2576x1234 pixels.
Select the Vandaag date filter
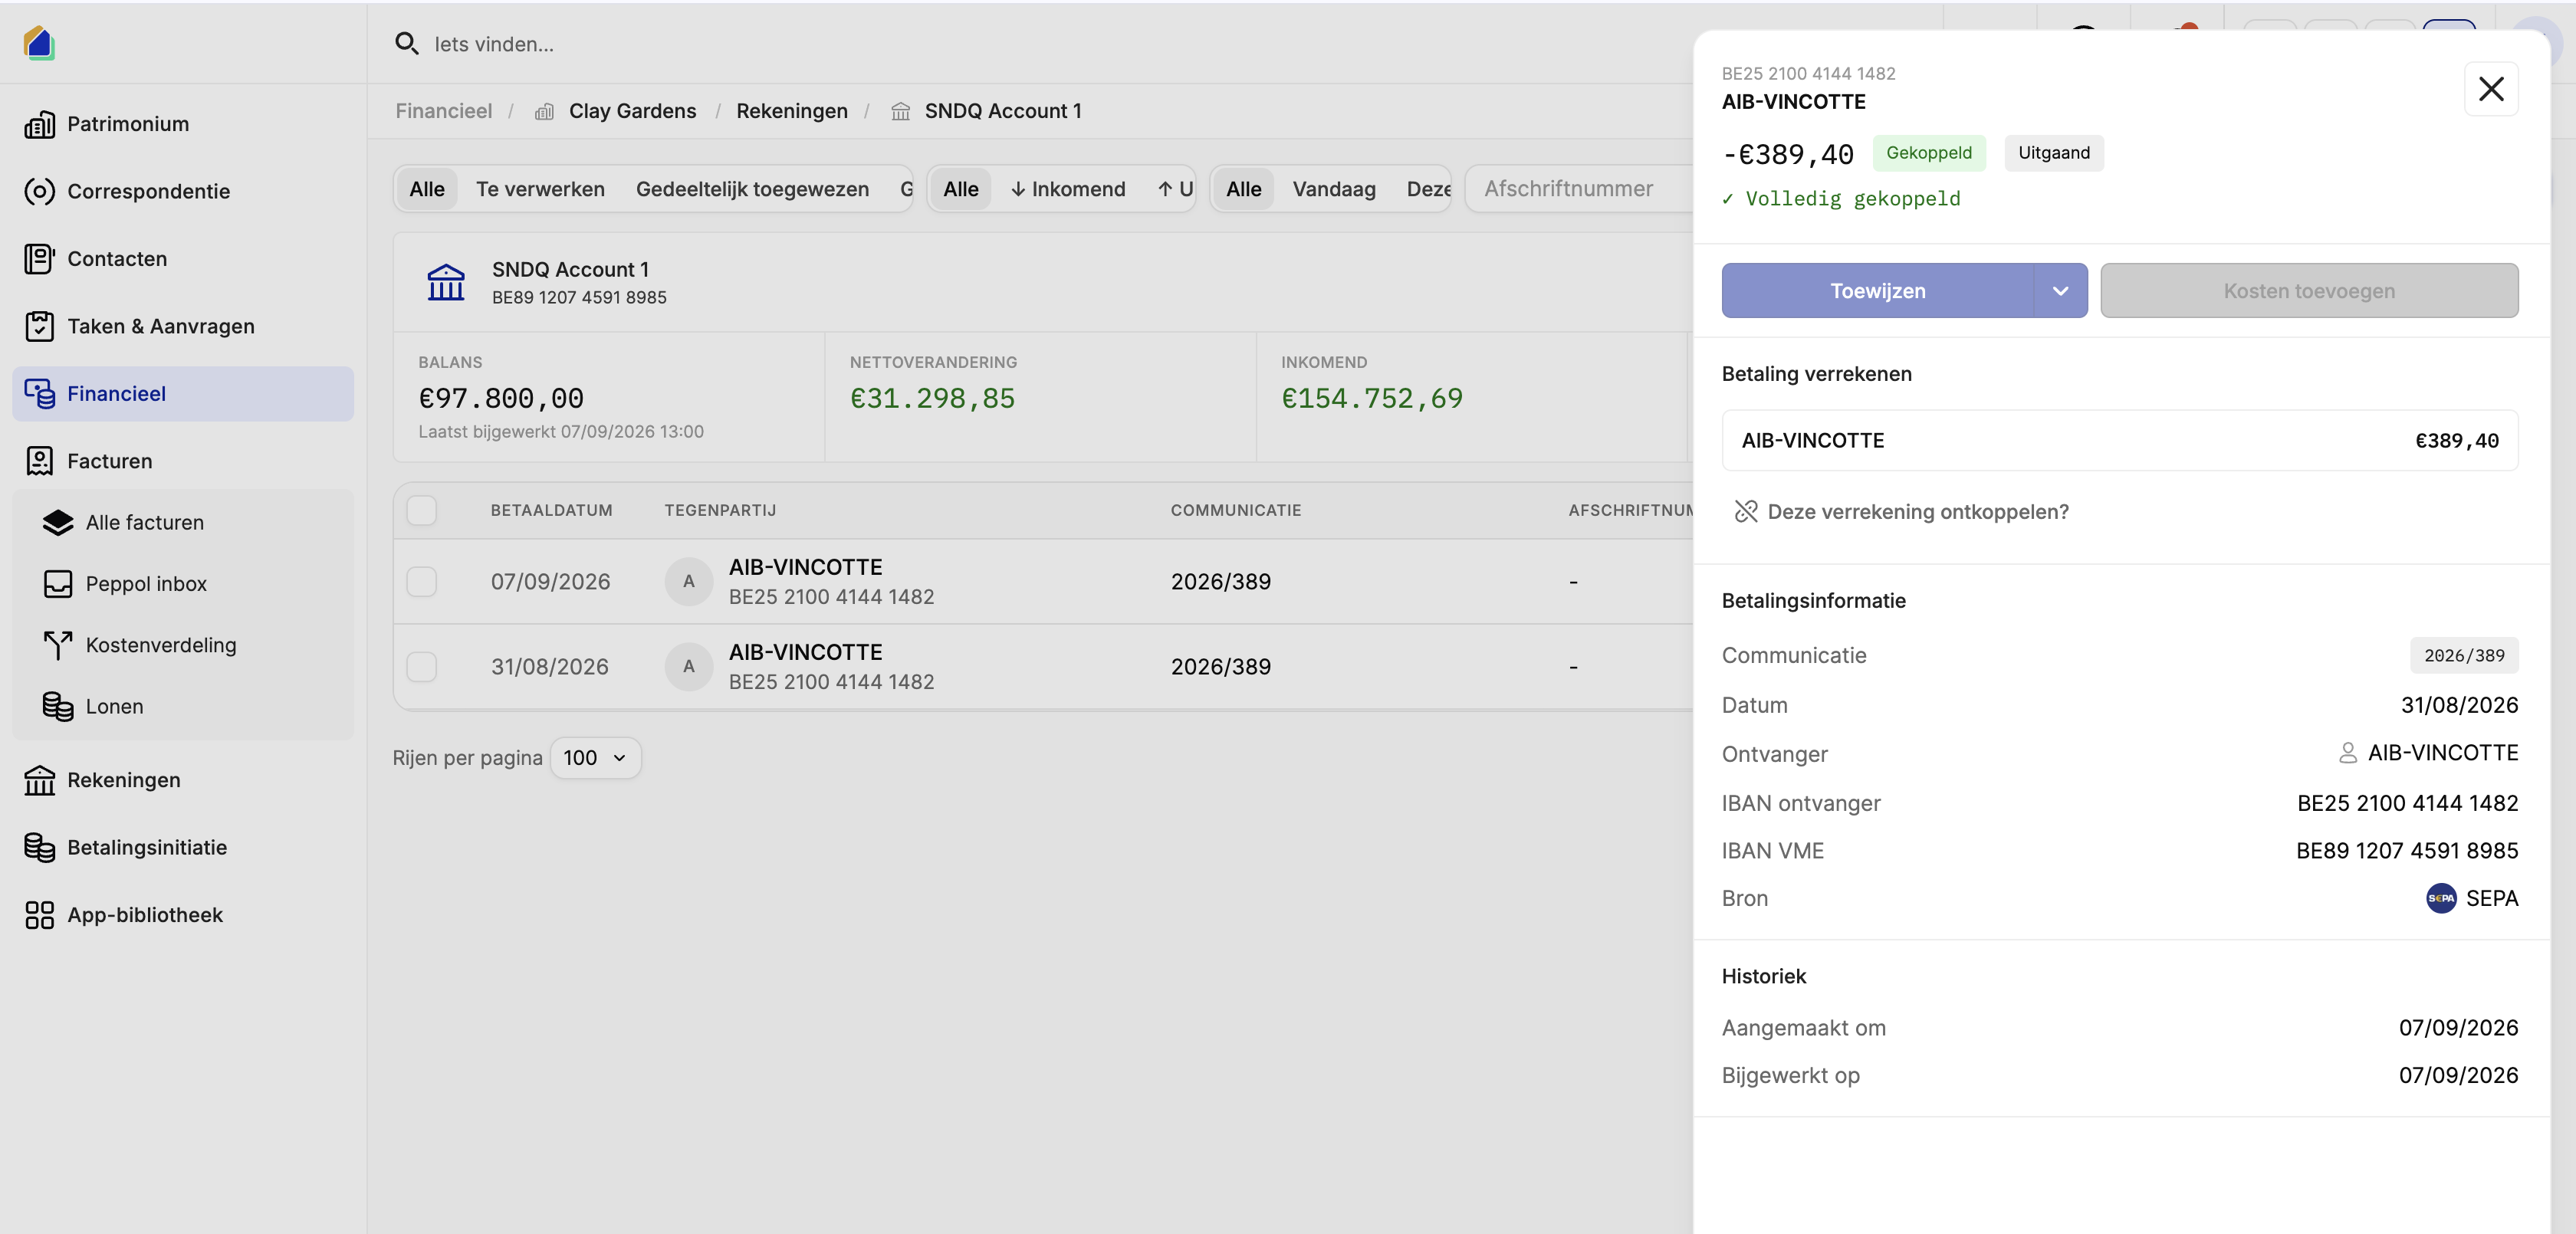(1334, 189)
